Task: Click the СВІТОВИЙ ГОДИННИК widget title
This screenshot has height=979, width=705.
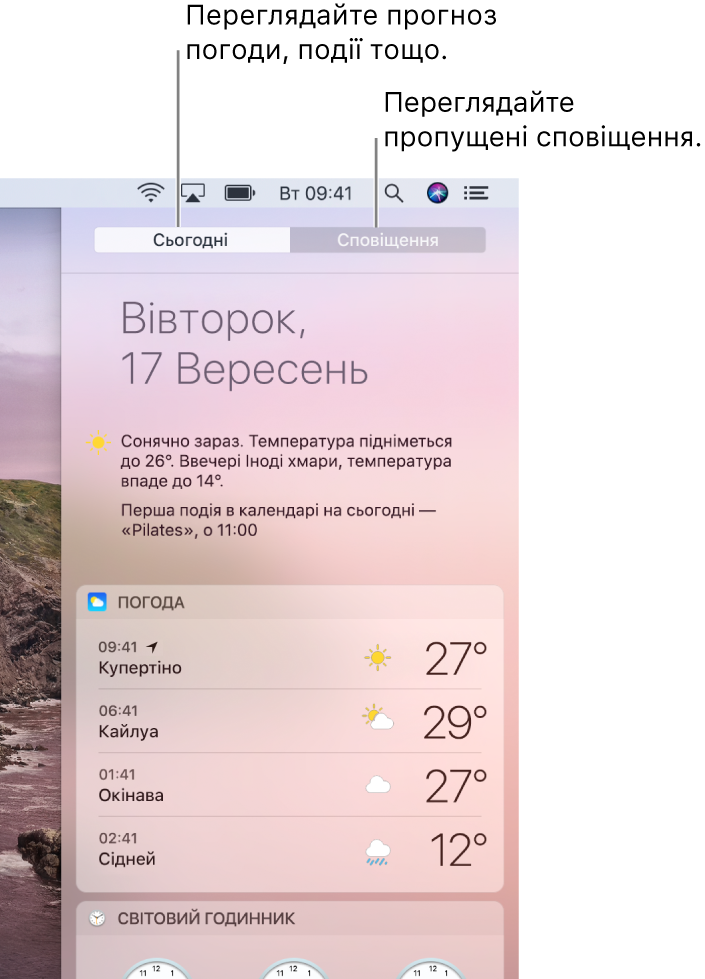Action: point(206,918)
